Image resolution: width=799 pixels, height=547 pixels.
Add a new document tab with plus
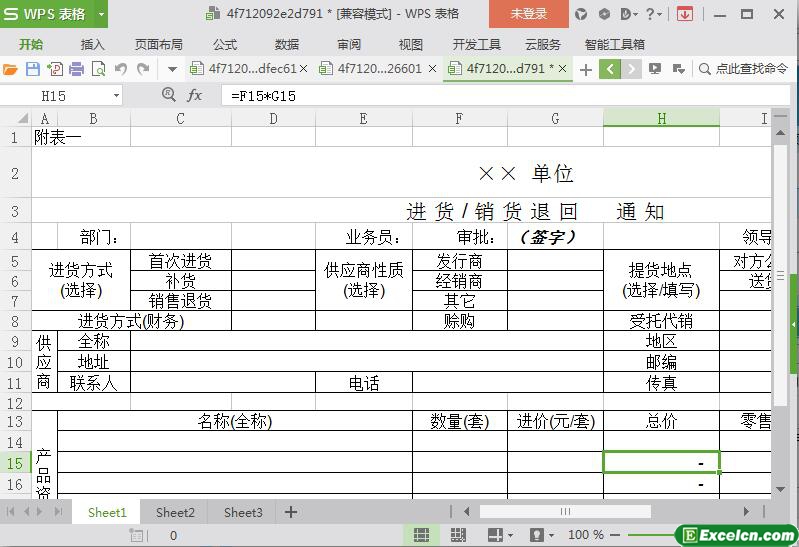(x=586, y=69)
